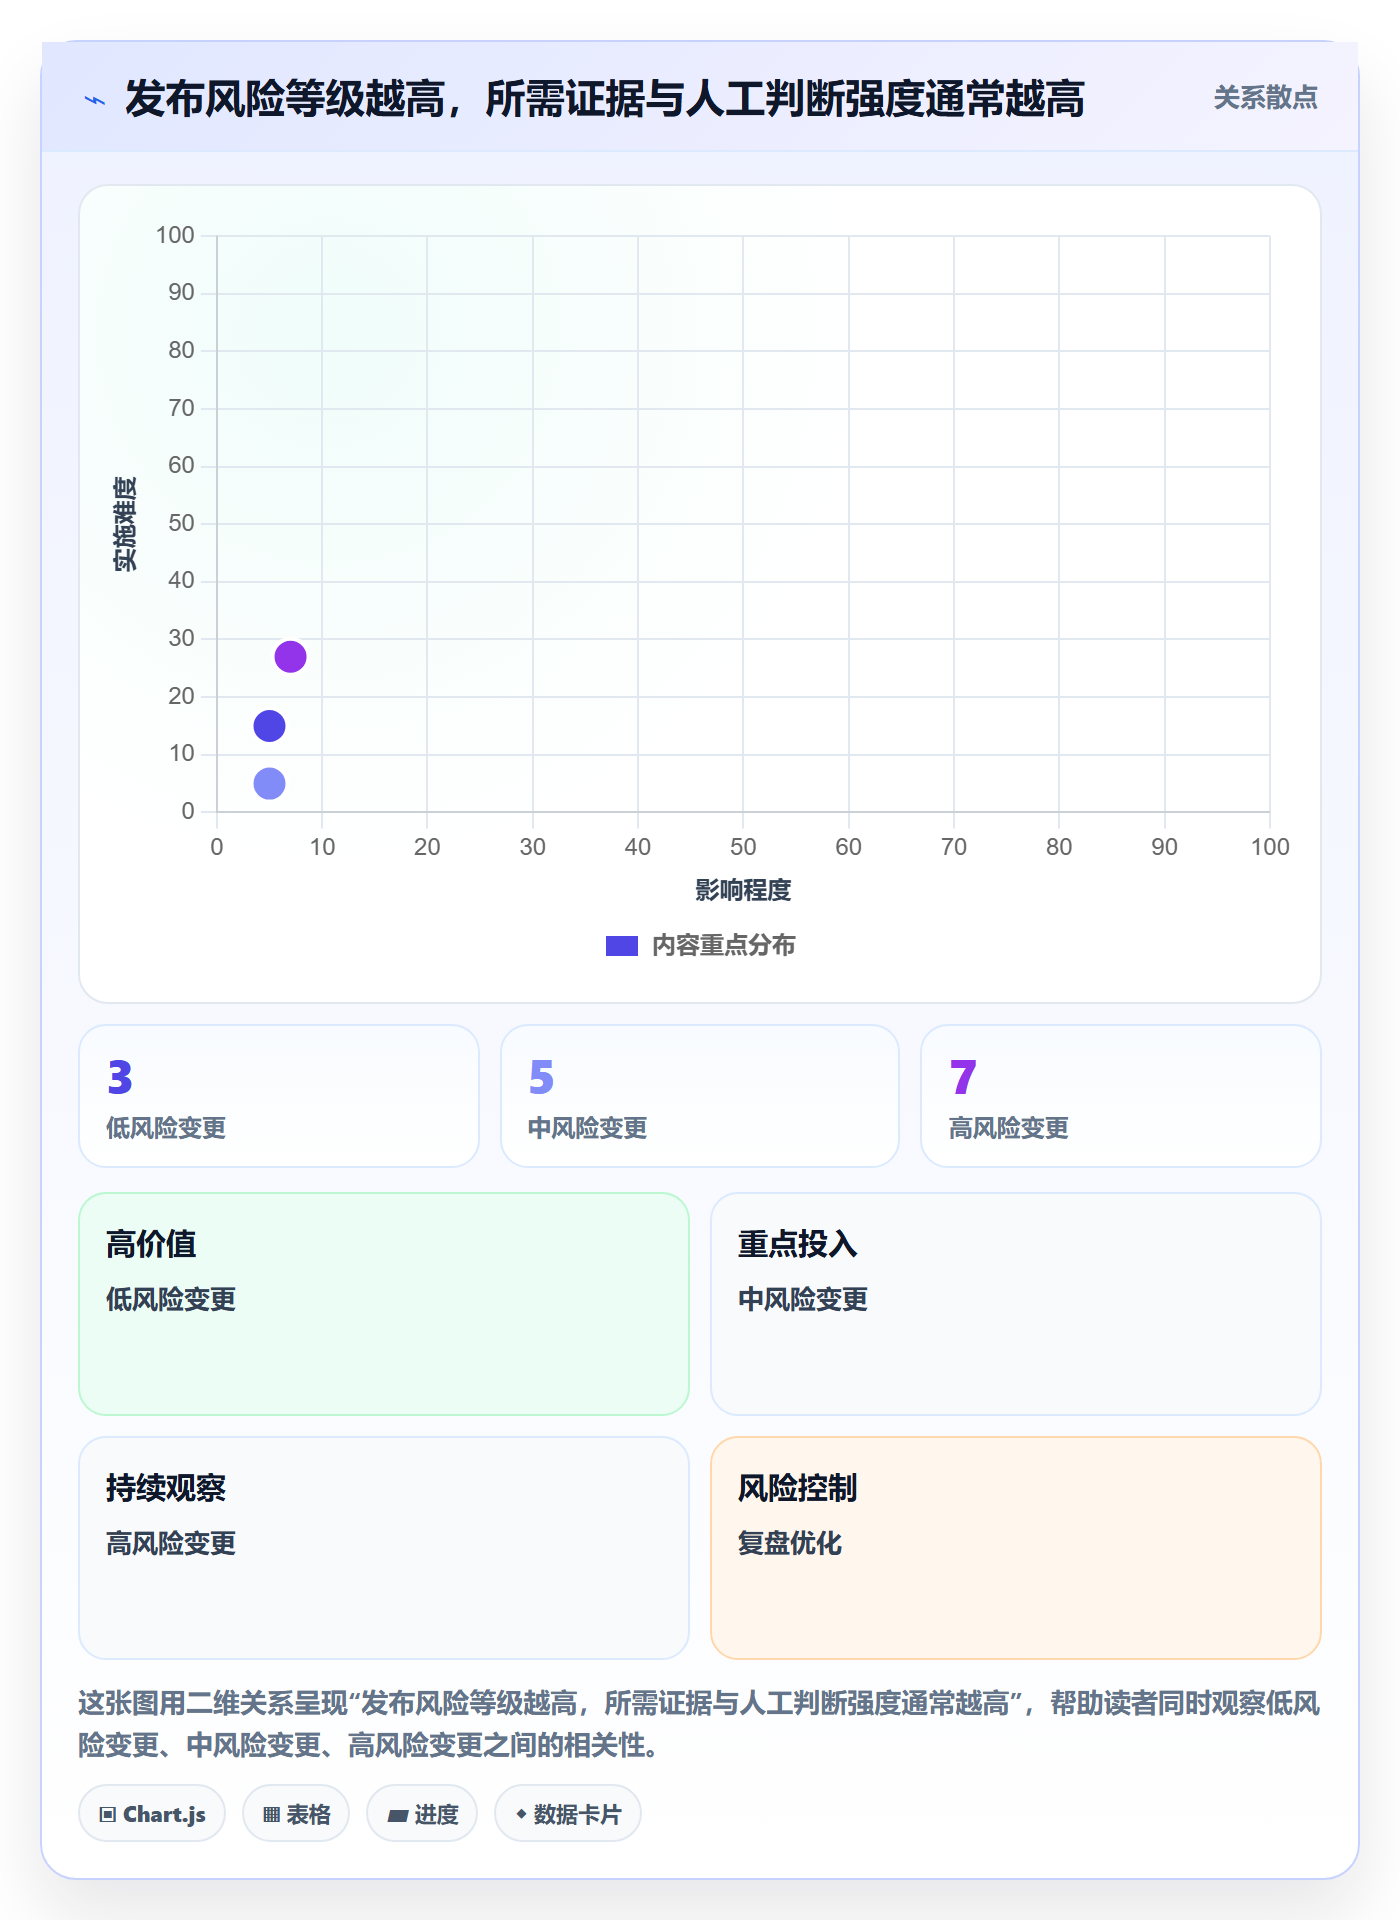Click the 数据卡片 tag chip
The height and width of the screenshot is (1920, 1400).
pos(568,1814)
